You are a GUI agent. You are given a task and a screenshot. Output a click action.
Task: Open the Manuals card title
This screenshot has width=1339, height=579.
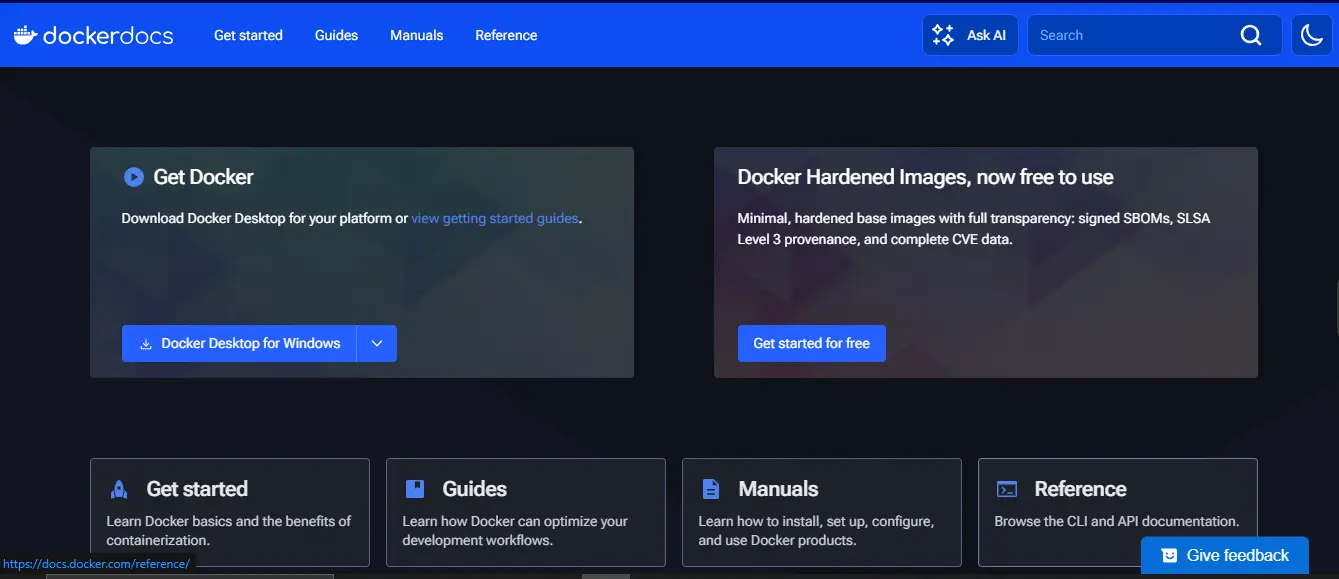pos(778,489)
